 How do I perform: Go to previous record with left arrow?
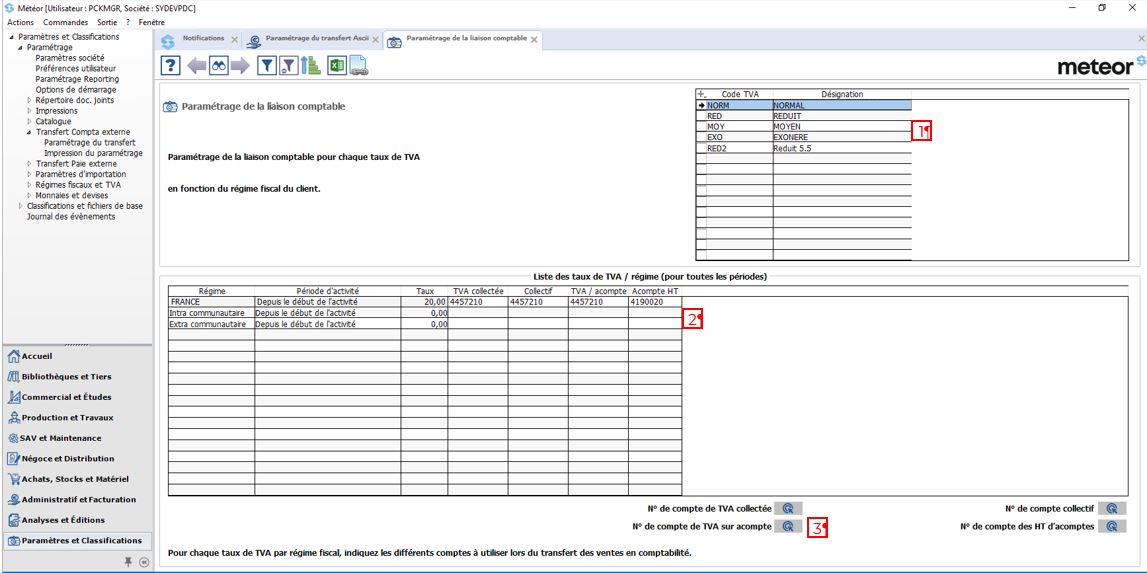(197, 66)
